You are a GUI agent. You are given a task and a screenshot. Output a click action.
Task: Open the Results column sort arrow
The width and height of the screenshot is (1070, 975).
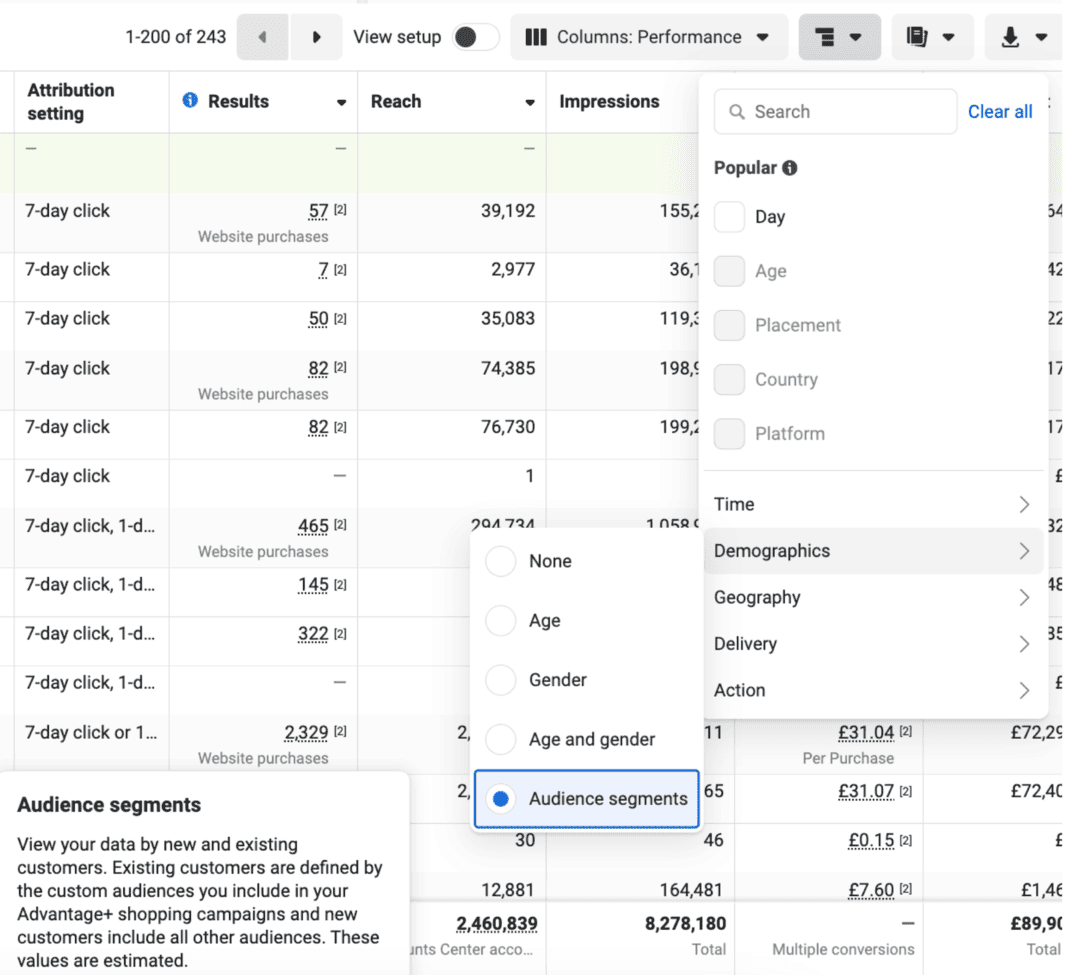(x=341, y=102)
